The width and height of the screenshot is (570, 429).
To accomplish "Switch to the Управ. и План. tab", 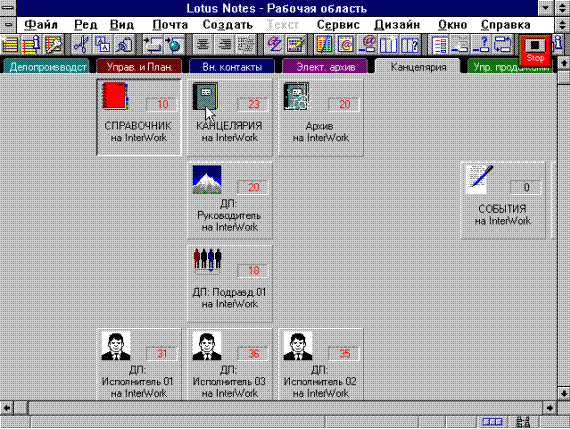I will tap(139, 67).
